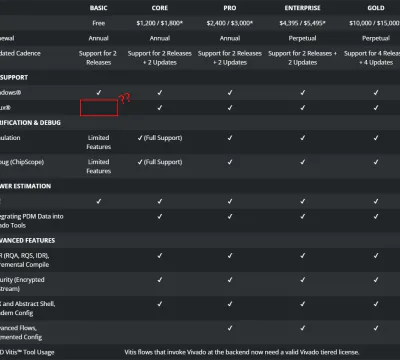Click the GOLD checkmark in the Advanced Flows row
This screenshot has width=400, height=360.
pyautogui.click(x=376, y=328)
